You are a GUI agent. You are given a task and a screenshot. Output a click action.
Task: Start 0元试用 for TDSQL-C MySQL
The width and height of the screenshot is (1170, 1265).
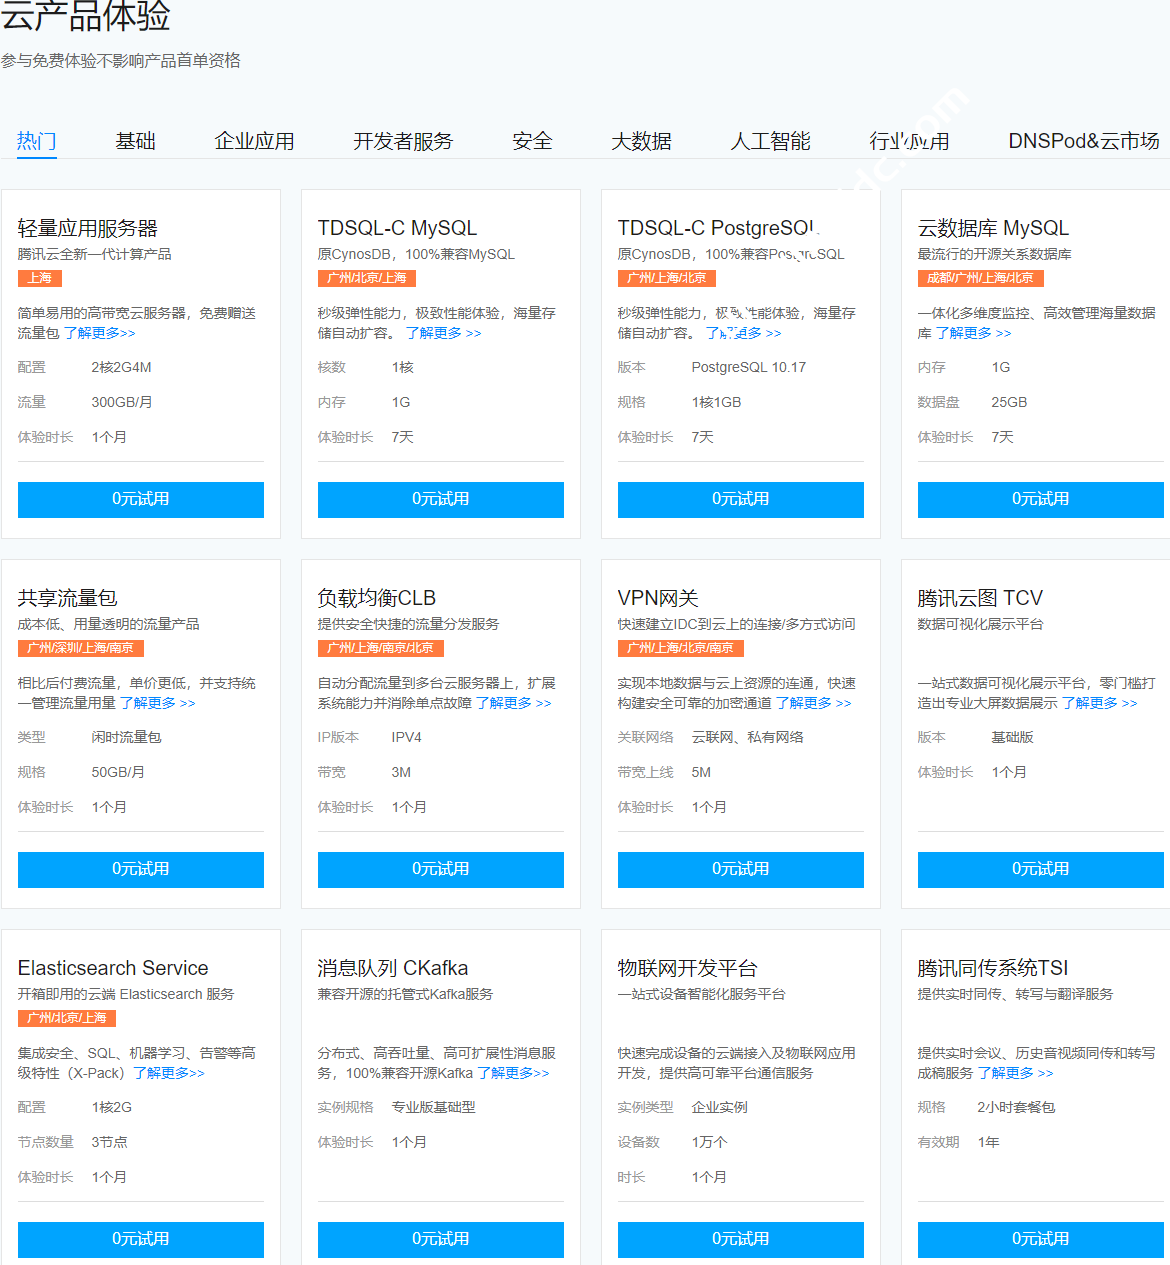click(441, 499)
